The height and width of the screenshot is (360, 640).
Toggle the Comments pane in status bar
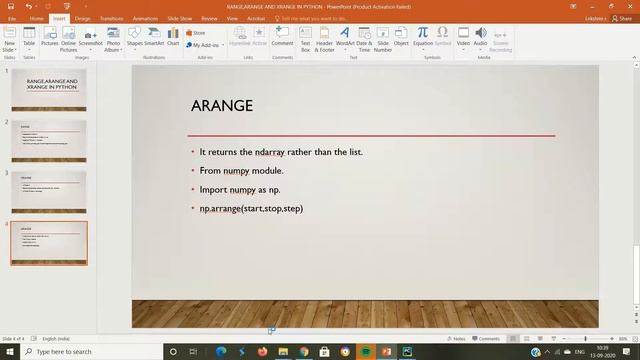[x=486, y=339]
